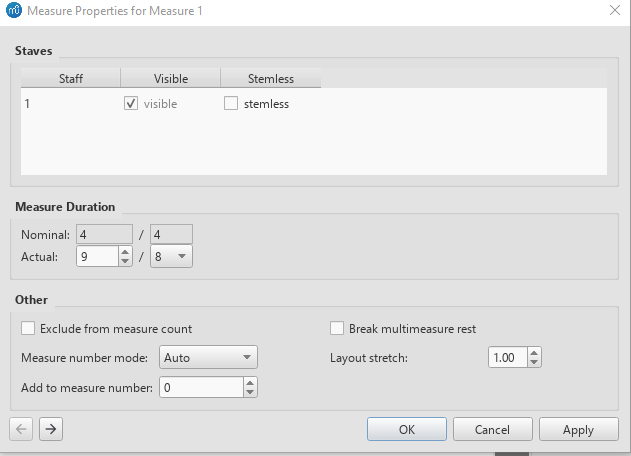Decrease Add to measure number value

click(x=250, y=391)
